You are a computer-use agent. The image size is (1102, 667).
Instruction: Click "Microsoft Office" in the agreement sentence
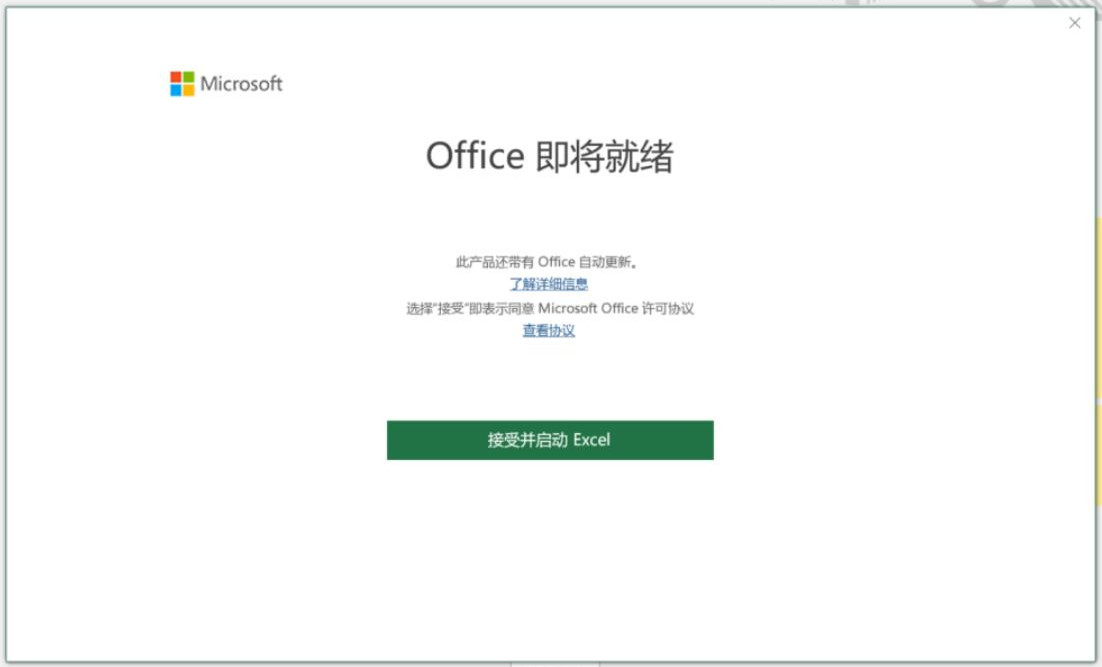pyautogui.click(x=588, y=308)
